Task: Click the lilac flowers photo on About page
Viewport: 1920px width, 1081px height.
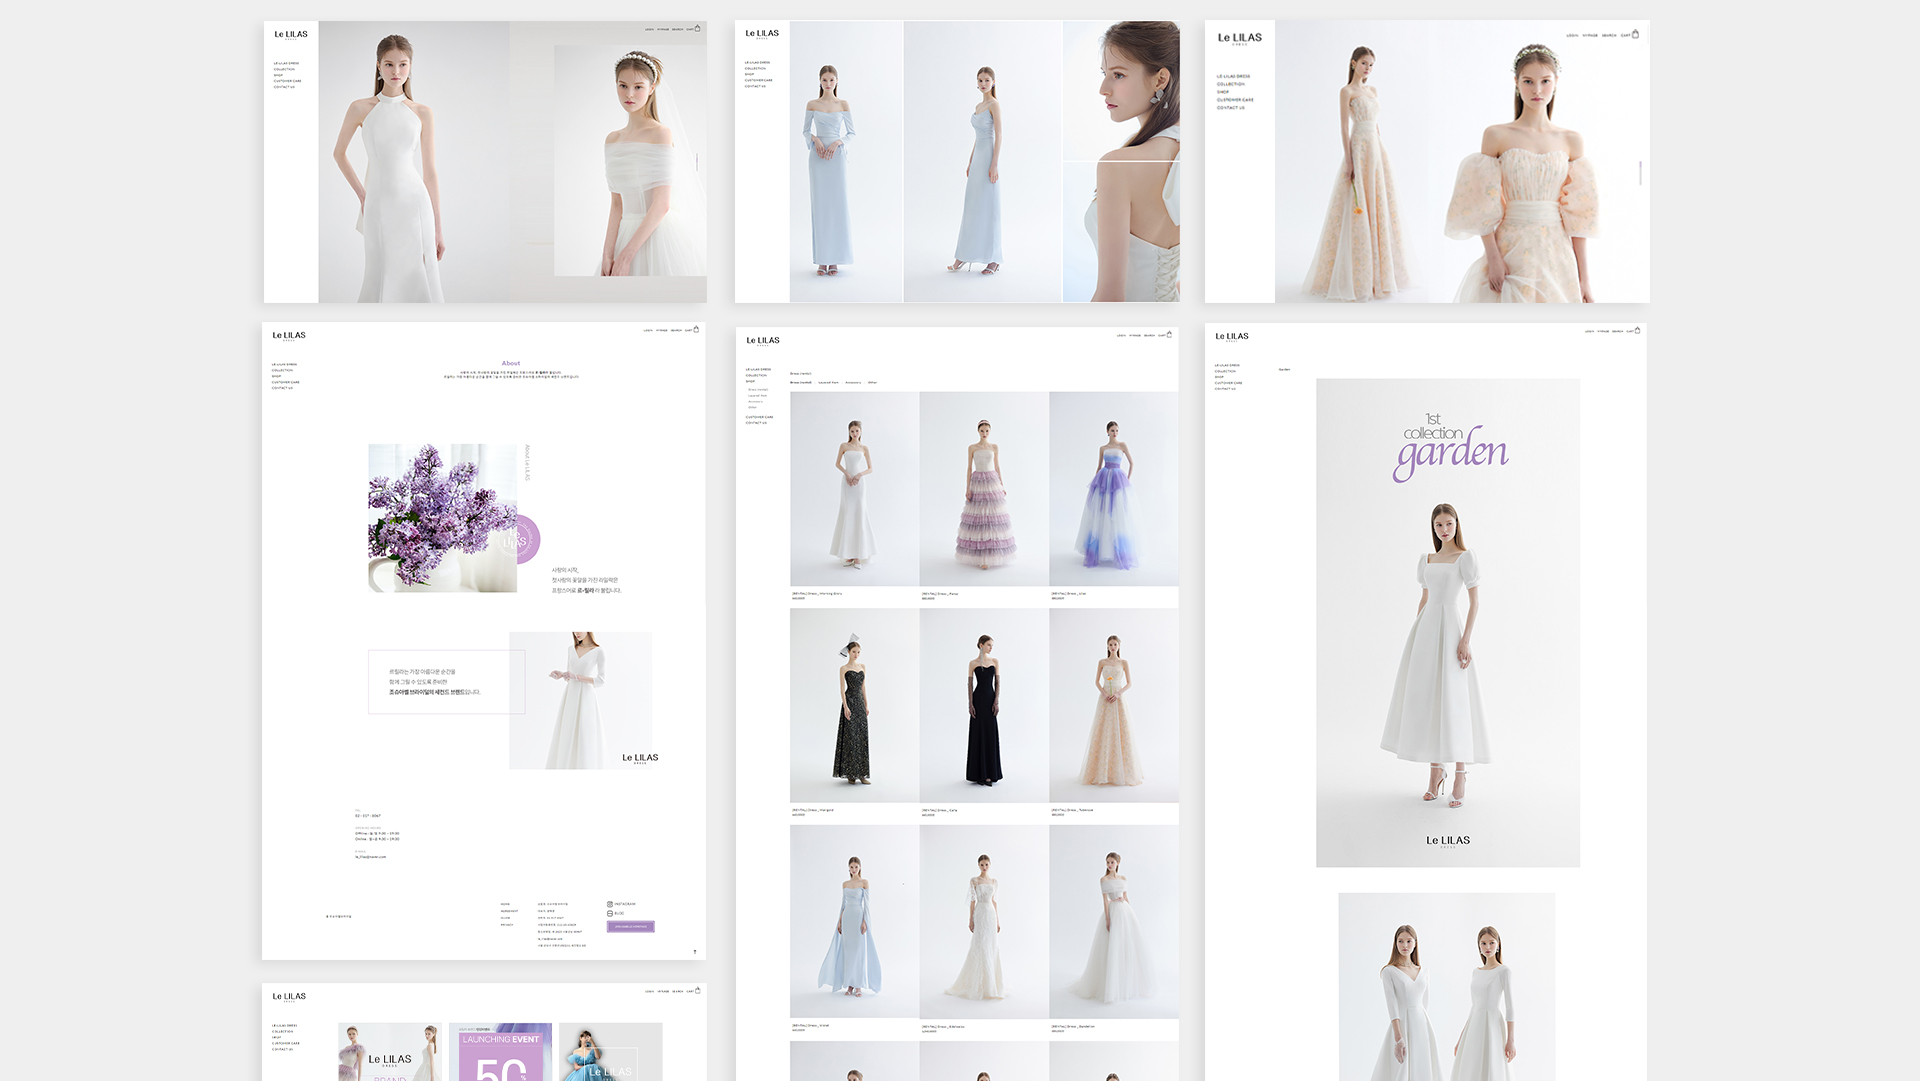Action: [x=443, y=518]
